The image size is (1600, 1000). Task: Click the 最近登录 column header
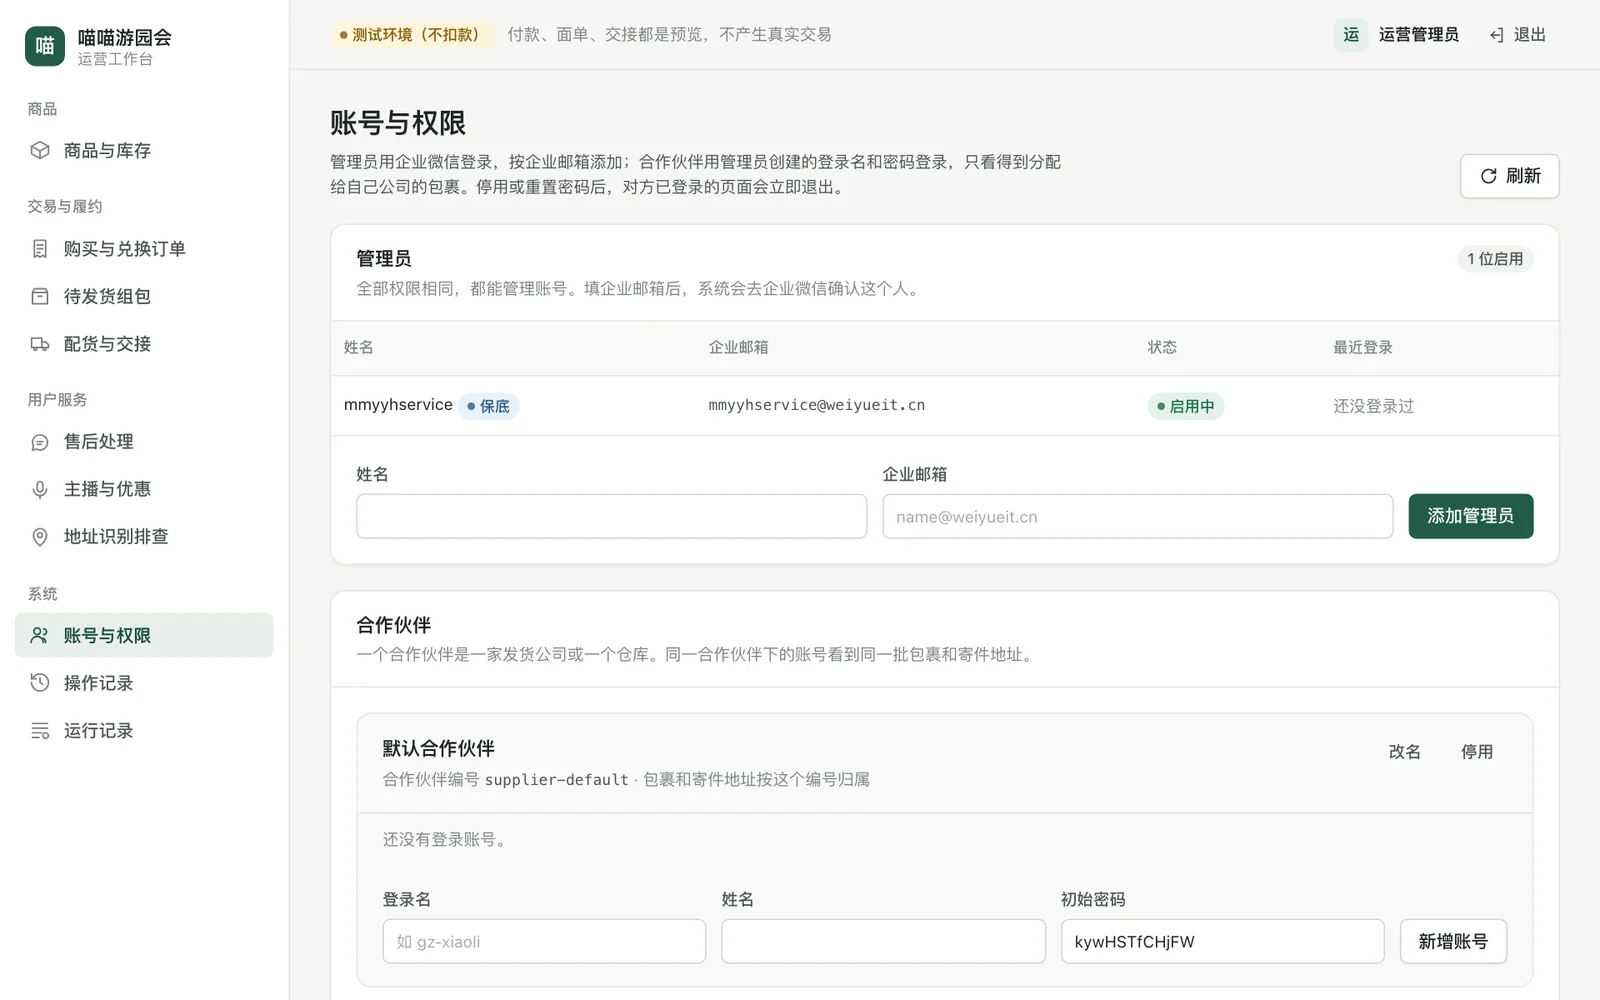(x=1362, y=348)
